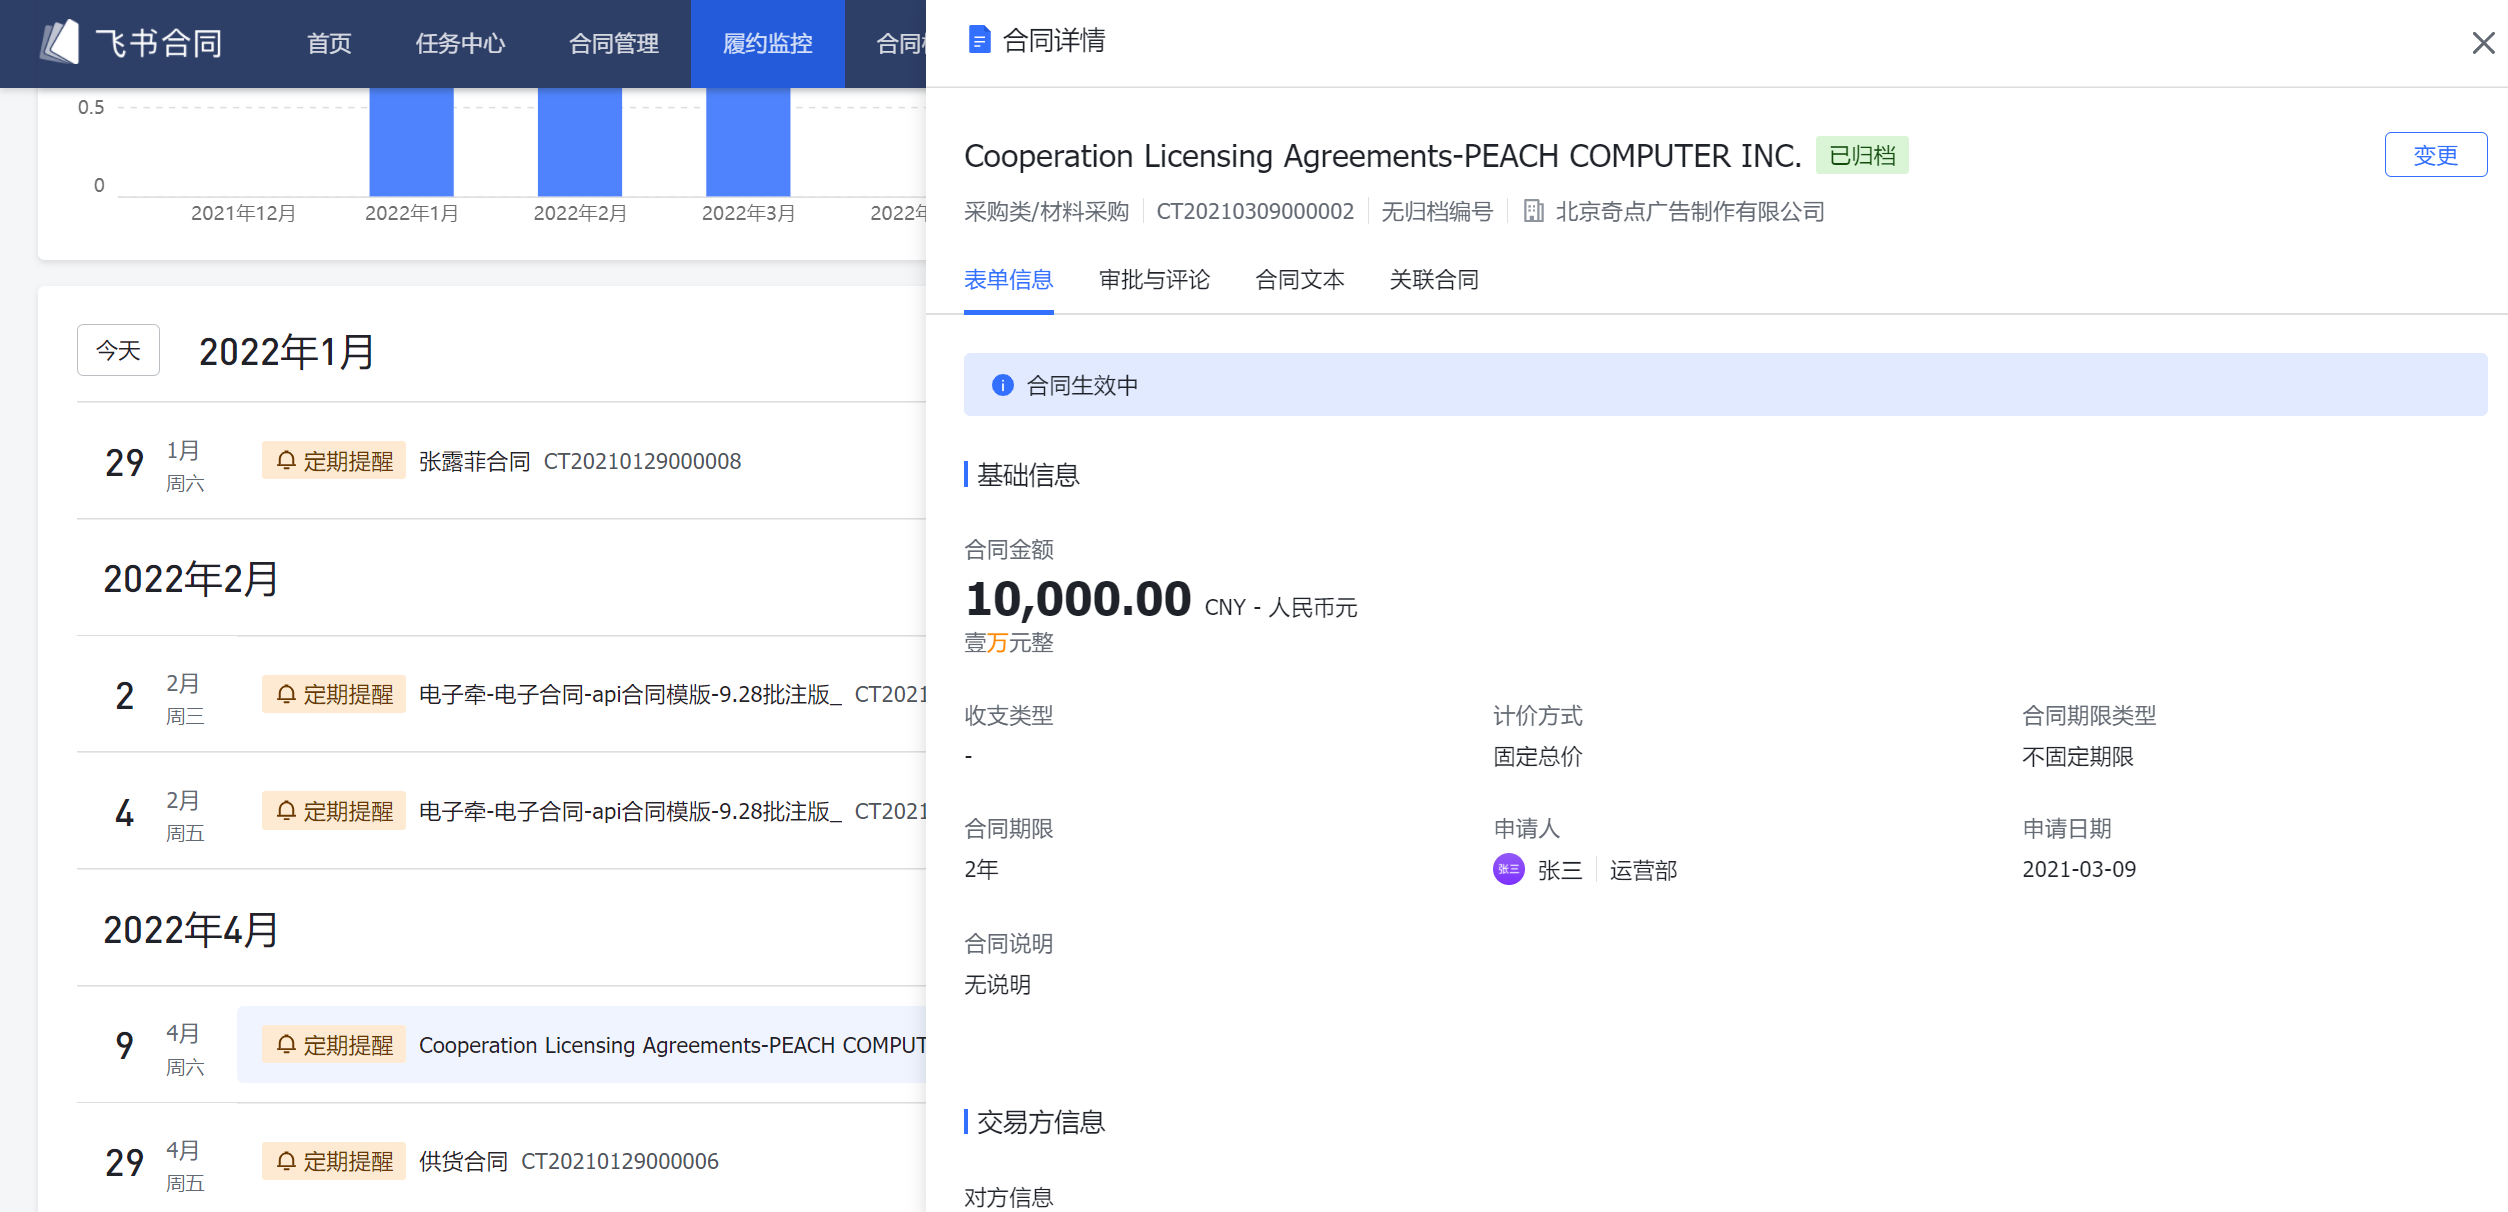Open 首页 in top navigation

329,43
